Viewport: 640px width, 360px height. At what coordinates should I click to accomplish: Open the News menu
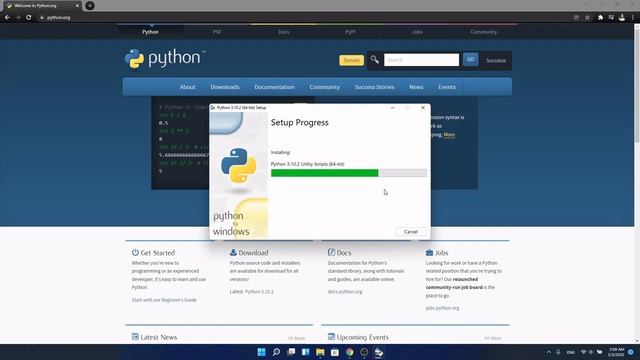[416, 87]
